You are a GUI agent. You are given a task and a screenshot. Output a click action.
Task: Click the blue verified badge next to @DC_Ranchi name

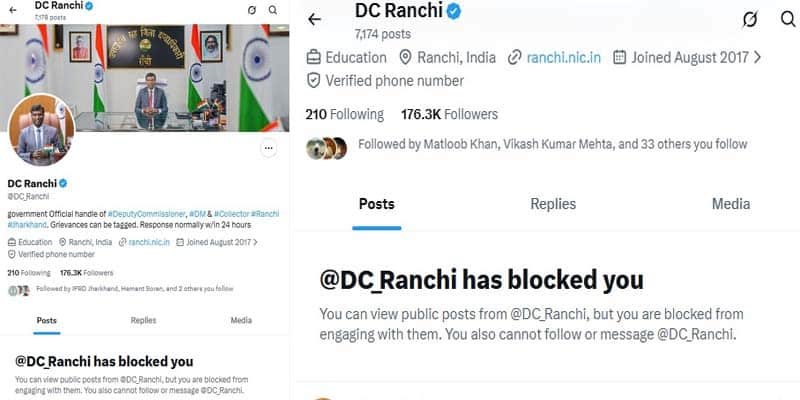tap(62, 184)
